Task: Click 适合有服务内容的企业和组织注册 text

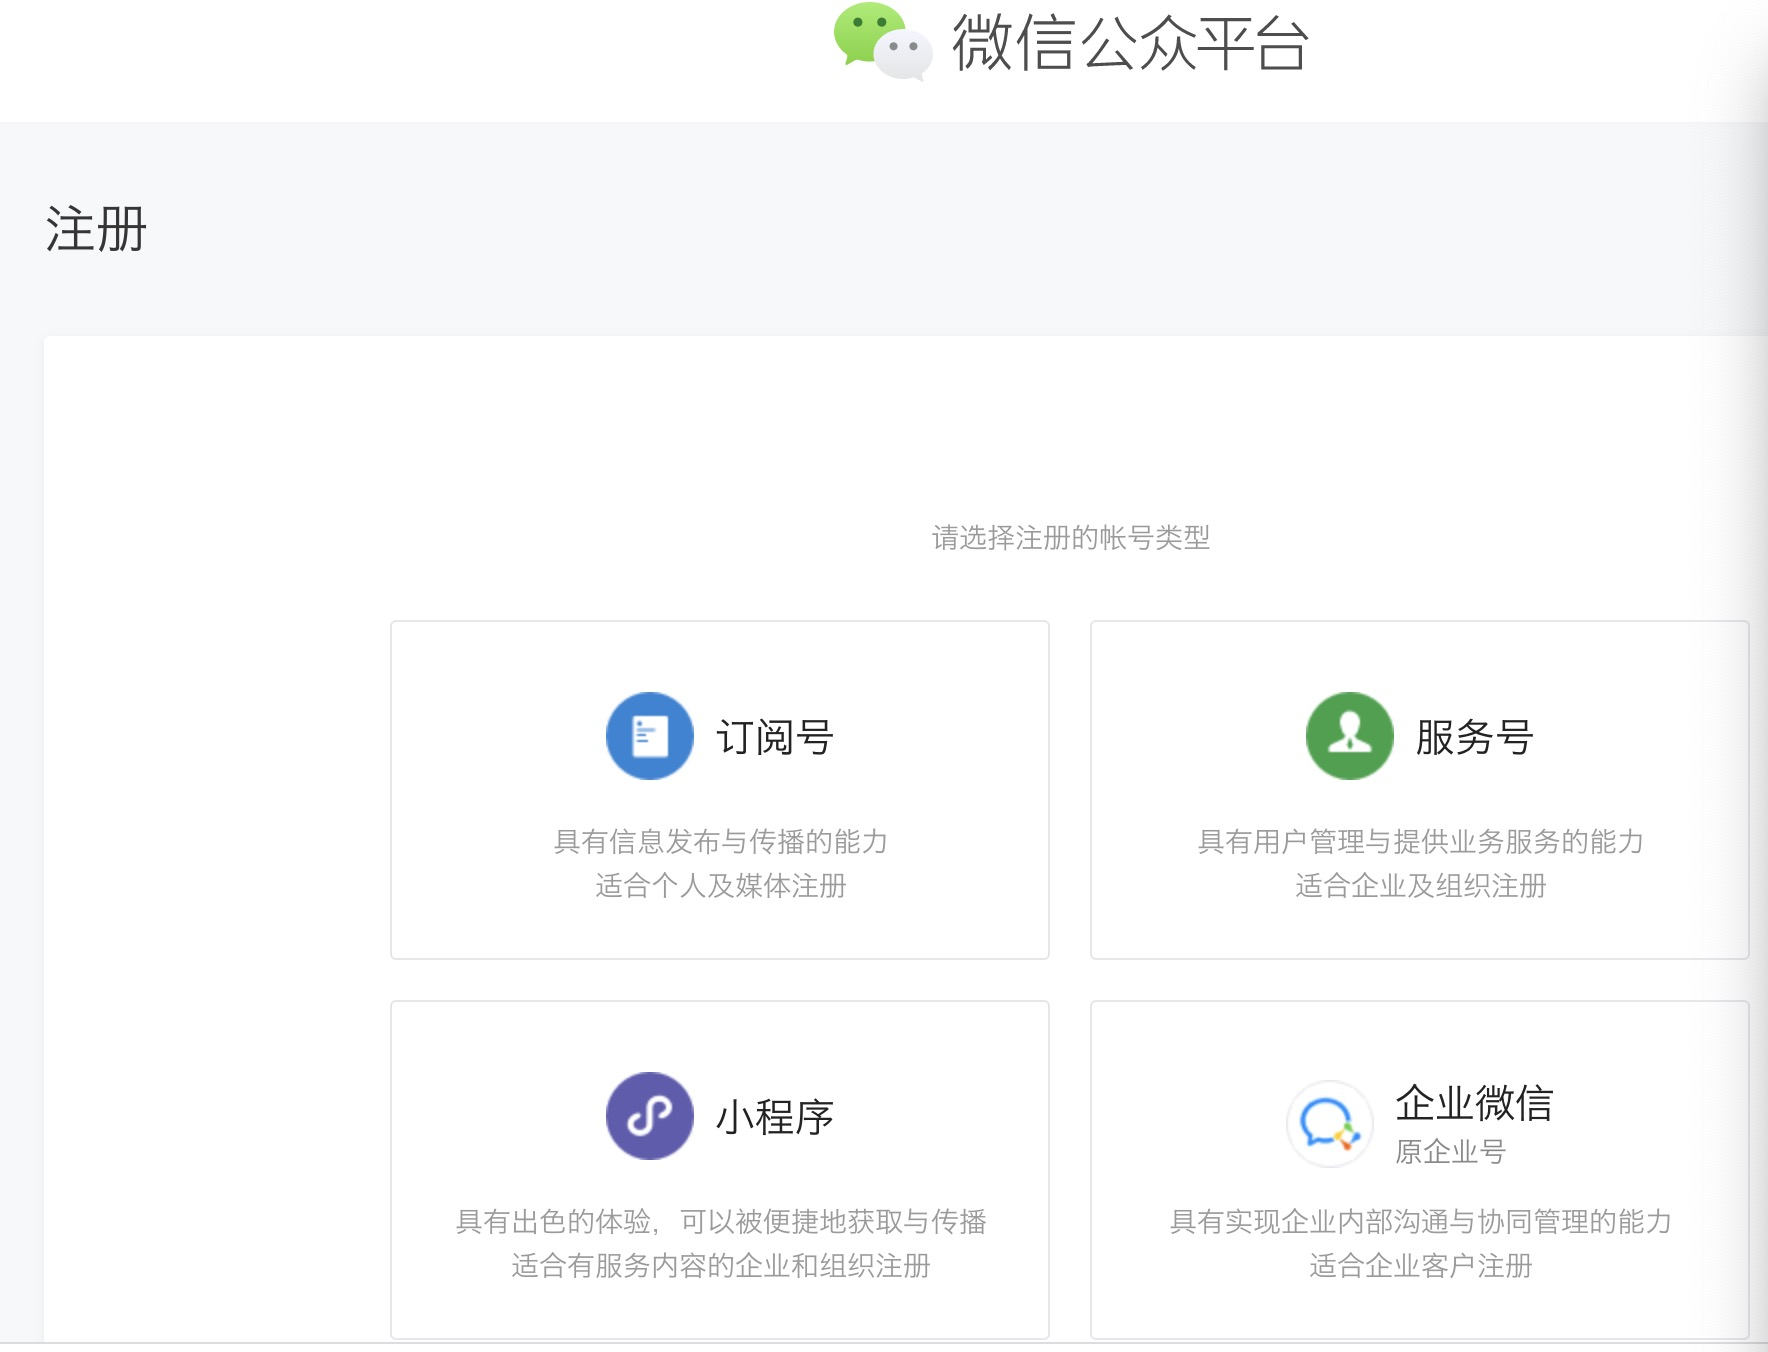Action: 721,1266
